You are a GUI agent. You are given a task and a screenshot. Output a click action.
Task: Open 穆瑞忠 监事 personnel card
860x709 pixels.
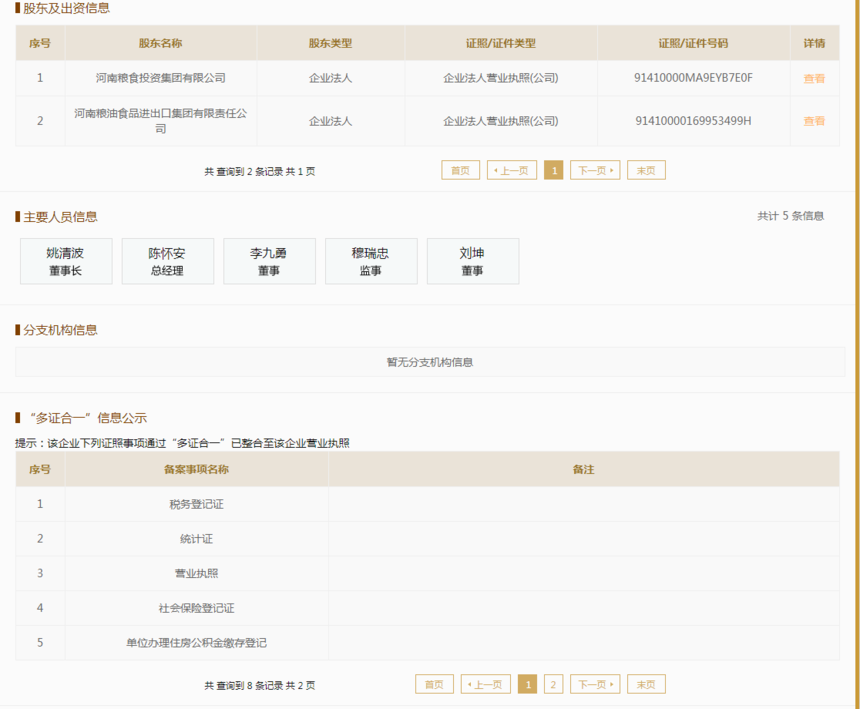click(x=371, y=261)
